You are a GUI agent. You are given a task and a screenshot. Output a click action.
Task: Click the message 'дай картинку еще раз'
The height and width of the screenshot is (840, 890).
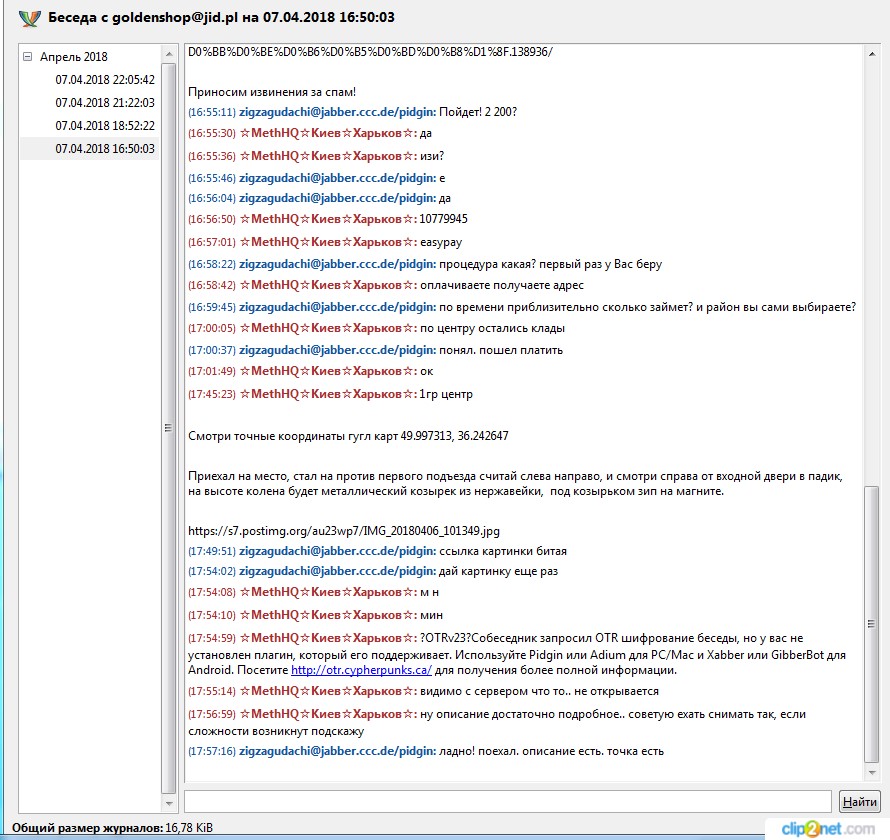[498, 572]
